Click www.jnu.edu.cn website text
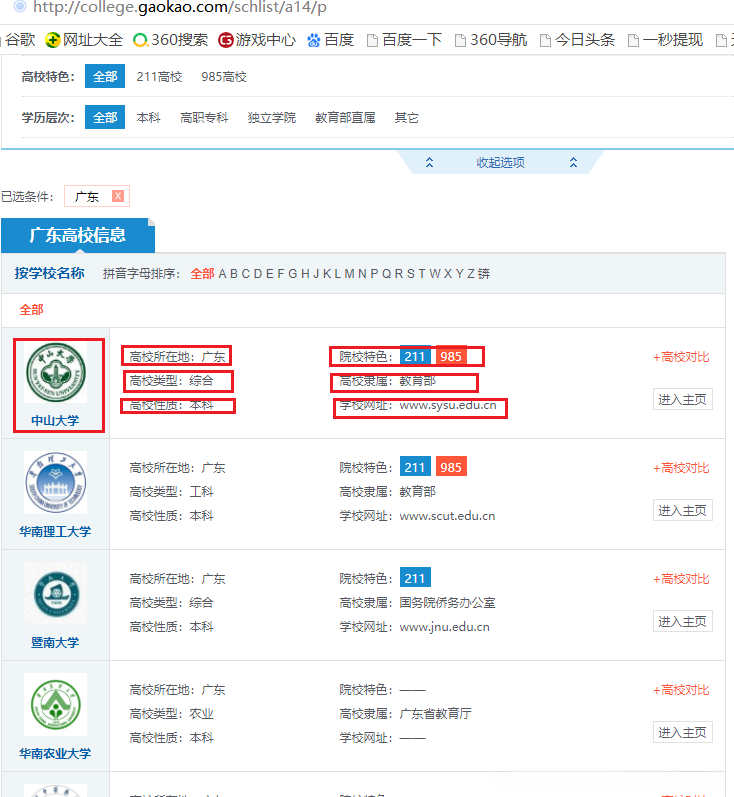Image resolution: width=734 pixels, height=797 pixels. tap(445, 627)
